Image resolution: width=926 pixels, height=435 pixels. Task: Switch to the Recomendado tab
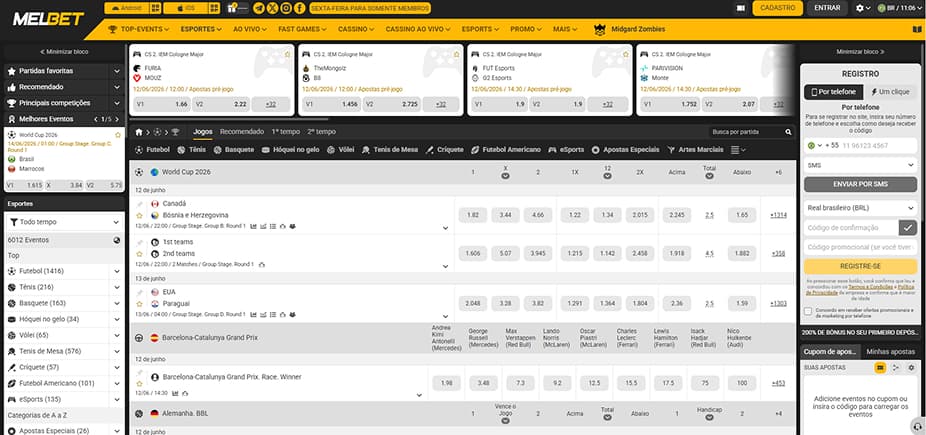[242, 132]
